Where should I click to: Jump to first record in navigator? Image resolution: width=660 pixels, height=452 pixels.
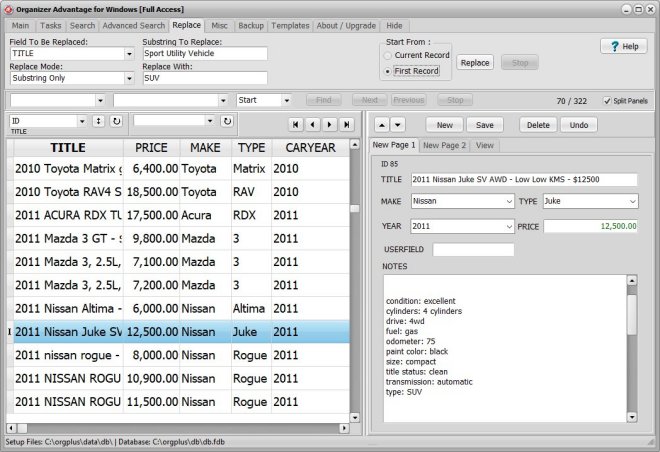(295, 124)
